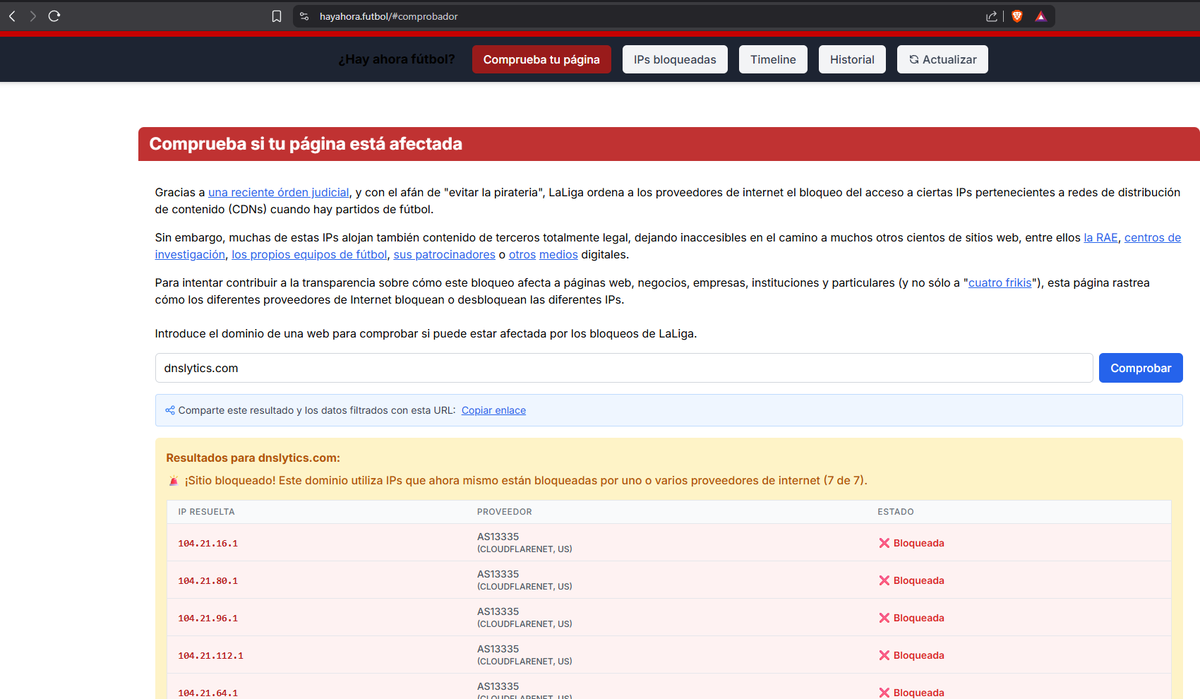The width and height of the screenshot is (1200, 699).
Task: Open the 'Comprueba tu página' tab
Action: [541, 60]
